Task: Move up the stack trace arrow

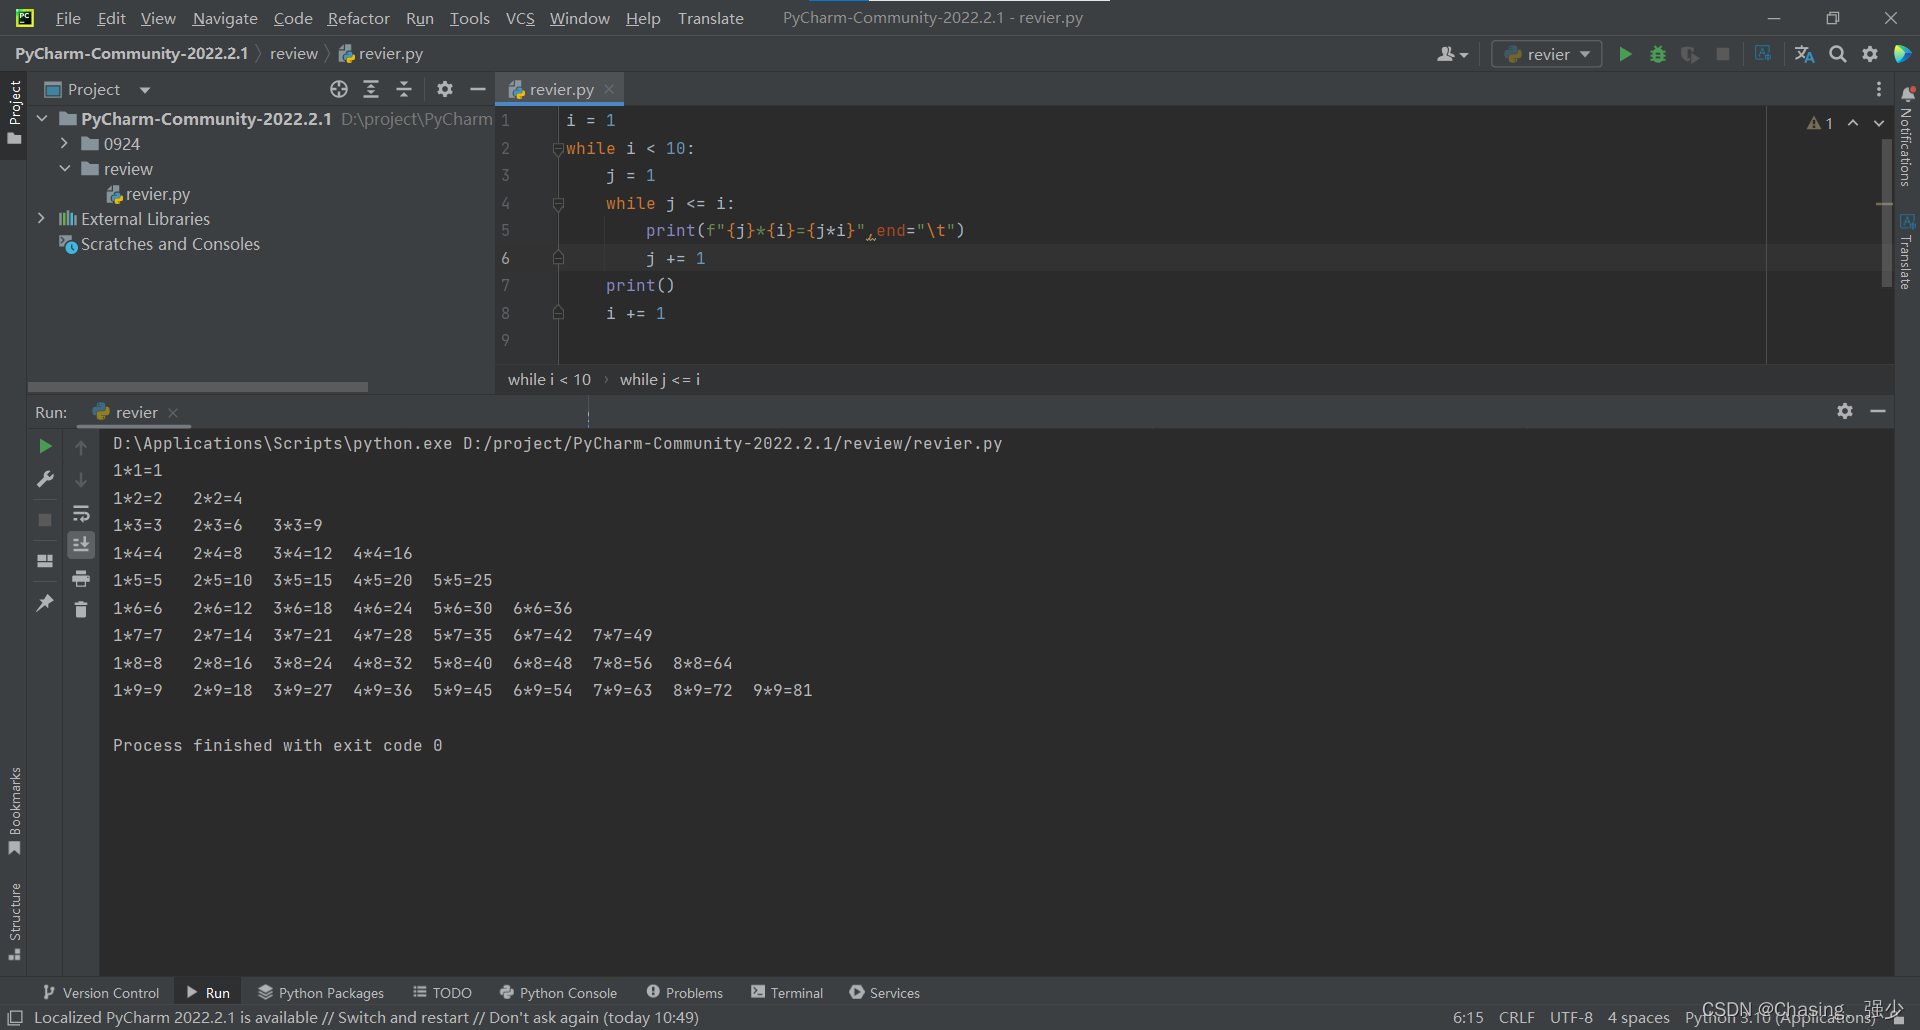Action: (x=81, y=447)
